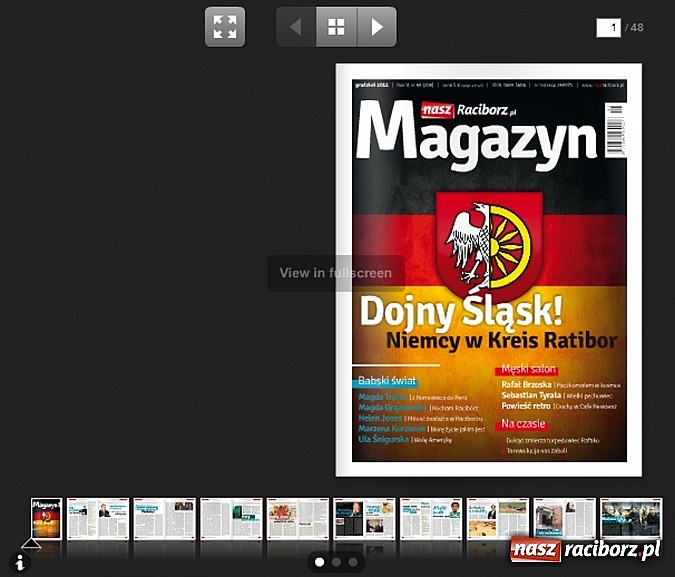This screenshot has height=577, width=675.
Task: Click the thumbnail strip position marker triangle
Action: point(31,543)
